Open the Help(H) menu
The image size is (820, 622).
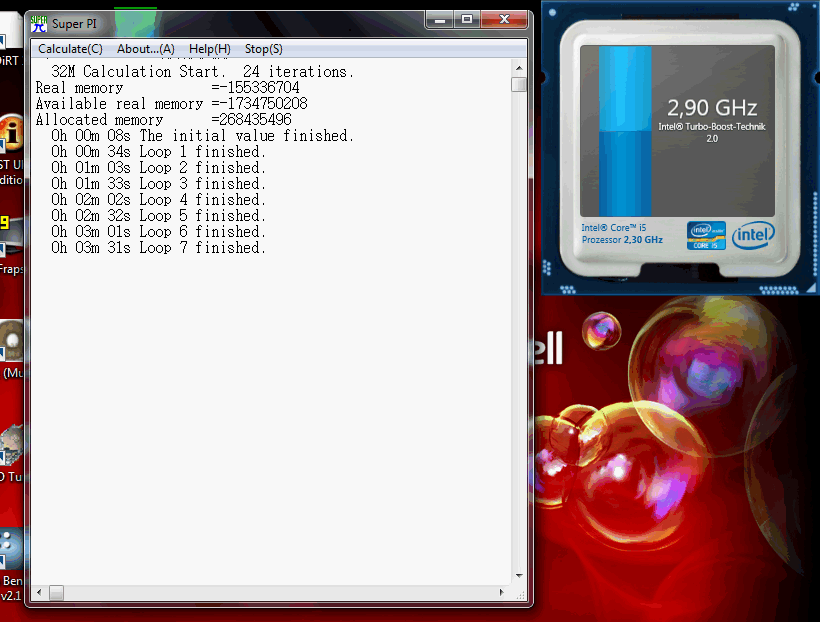click(209, 49)
